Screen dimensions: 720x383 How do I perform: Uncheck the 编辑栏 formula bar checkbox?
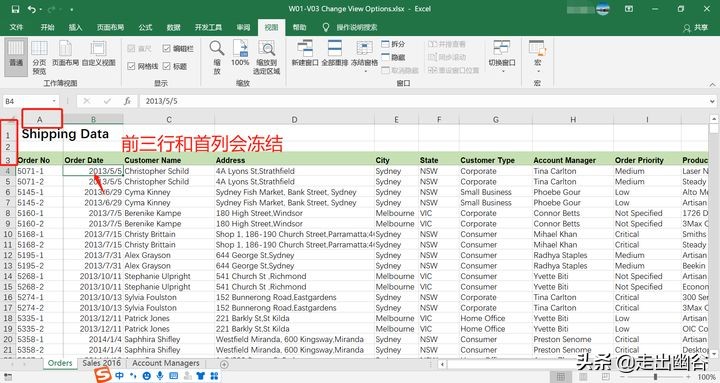point(166,48)
